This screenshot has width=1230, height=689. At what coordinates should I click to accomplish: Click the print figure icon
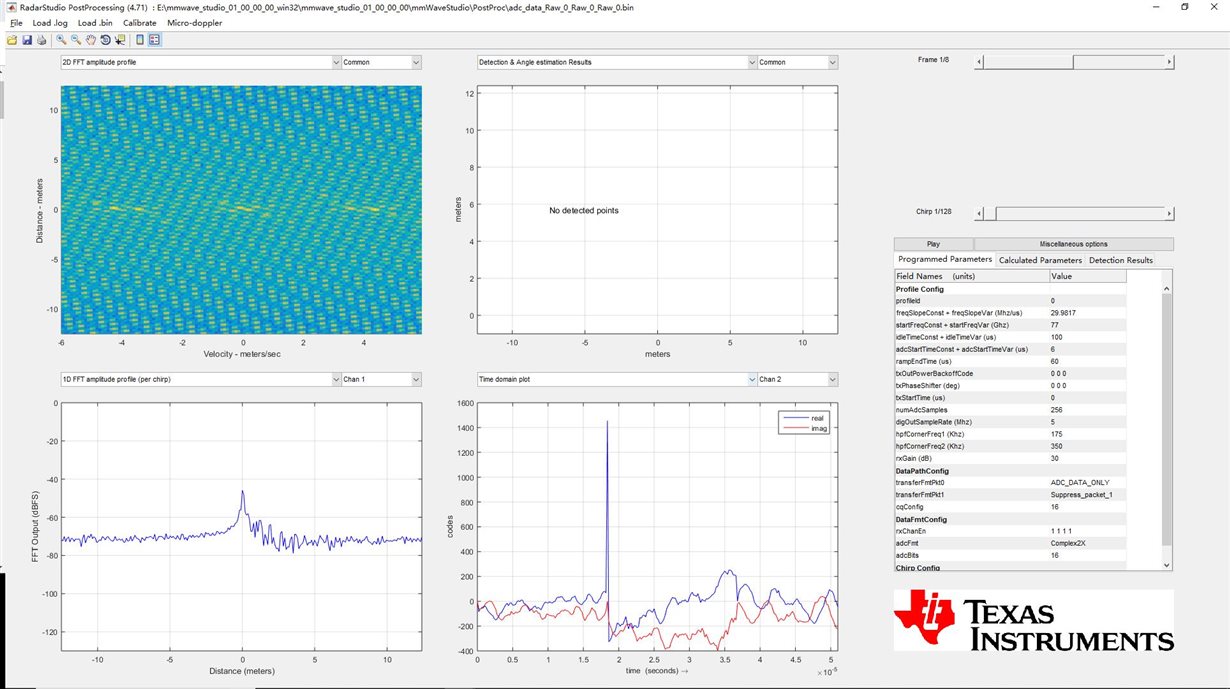[41, 40]
